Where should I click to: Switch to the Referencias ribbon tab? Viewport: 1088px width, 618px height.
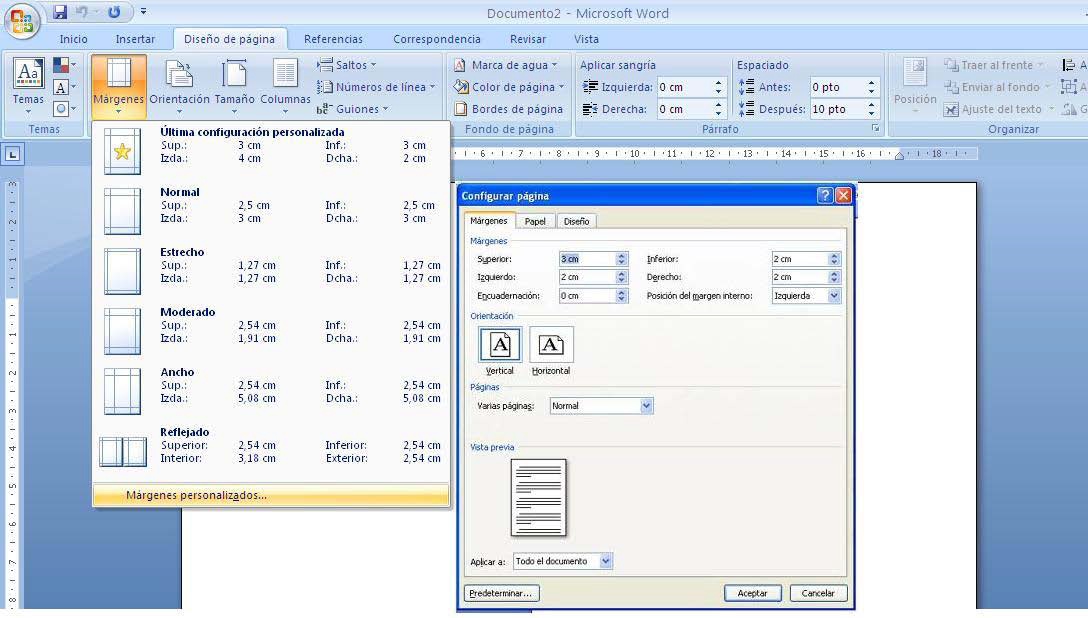[333, 40]
